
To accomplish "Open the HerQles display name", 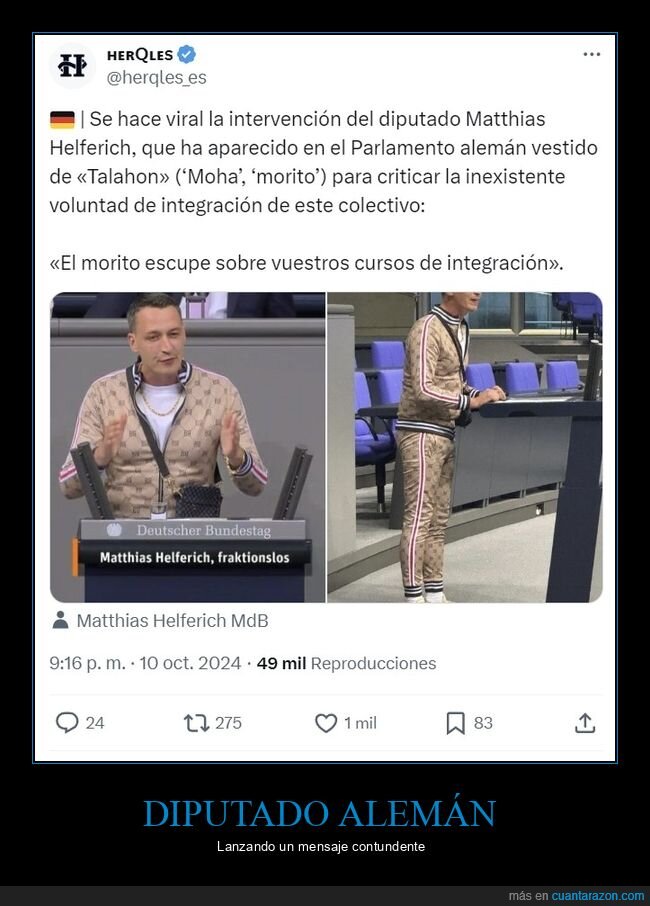I will coord(140,55).
